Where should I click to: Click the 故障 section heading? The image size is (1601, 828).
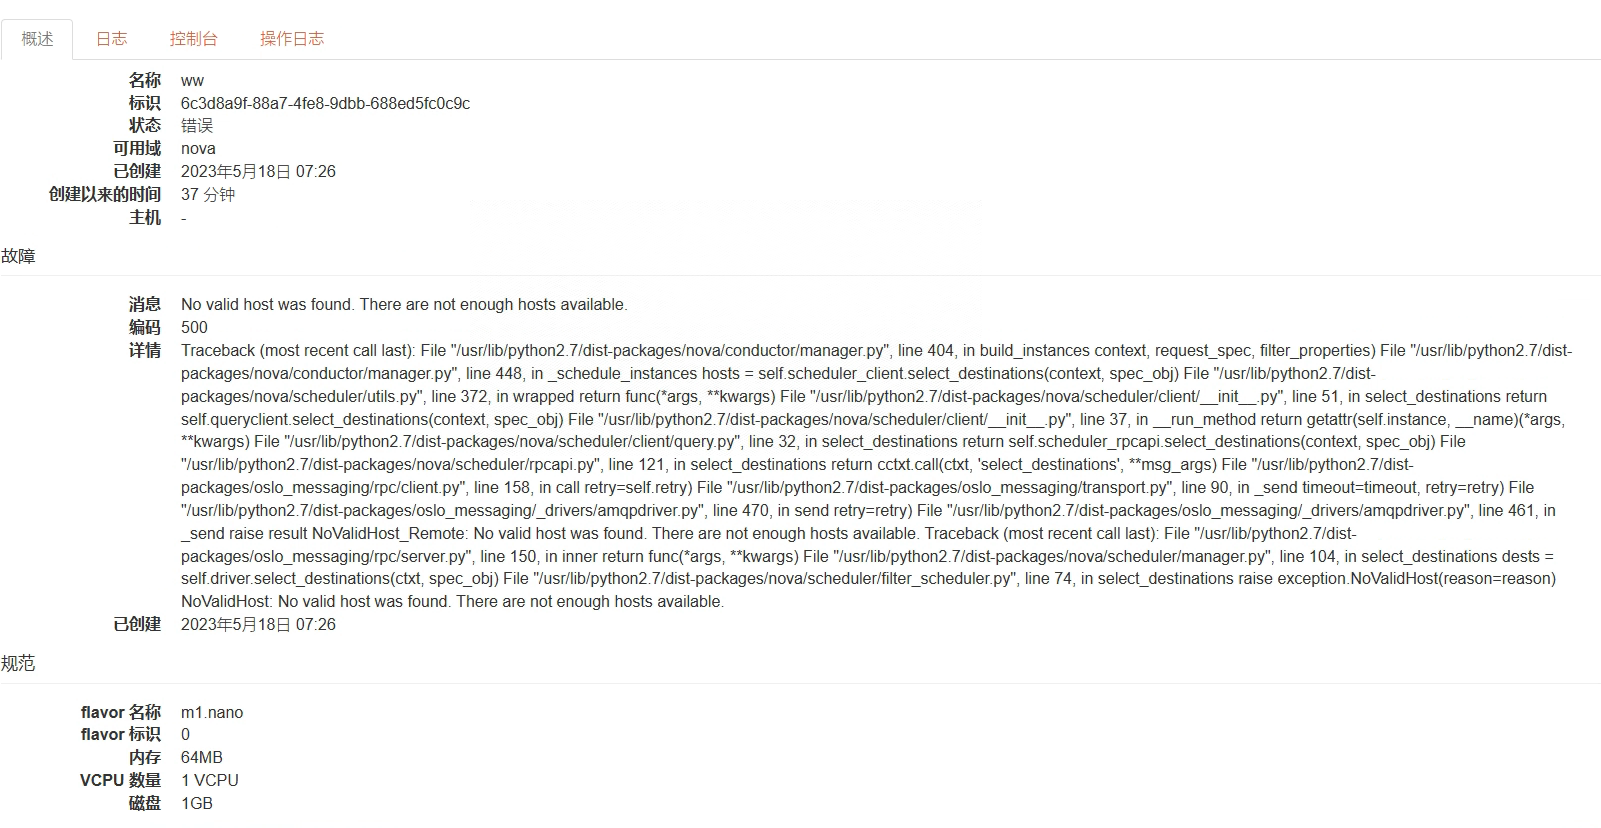(x=18, y=257)
